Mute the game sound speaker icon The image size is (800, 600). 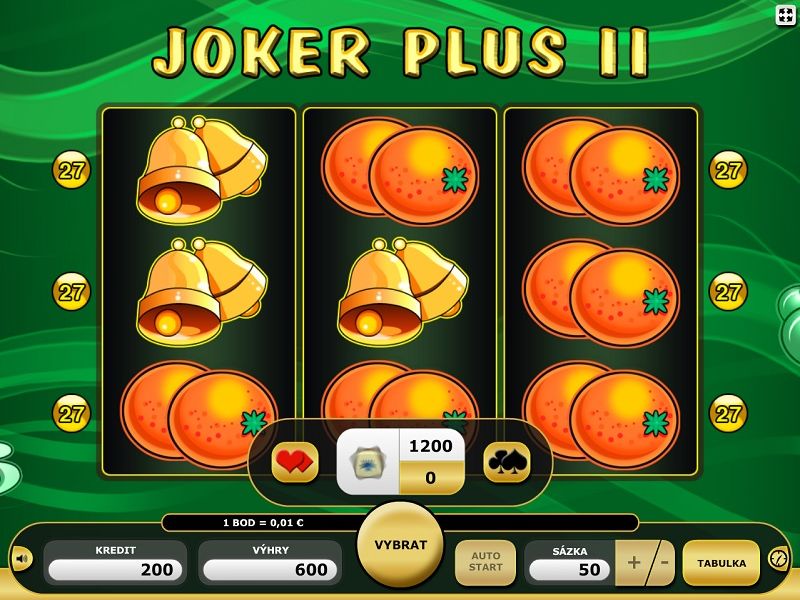[x=22, y=559]
